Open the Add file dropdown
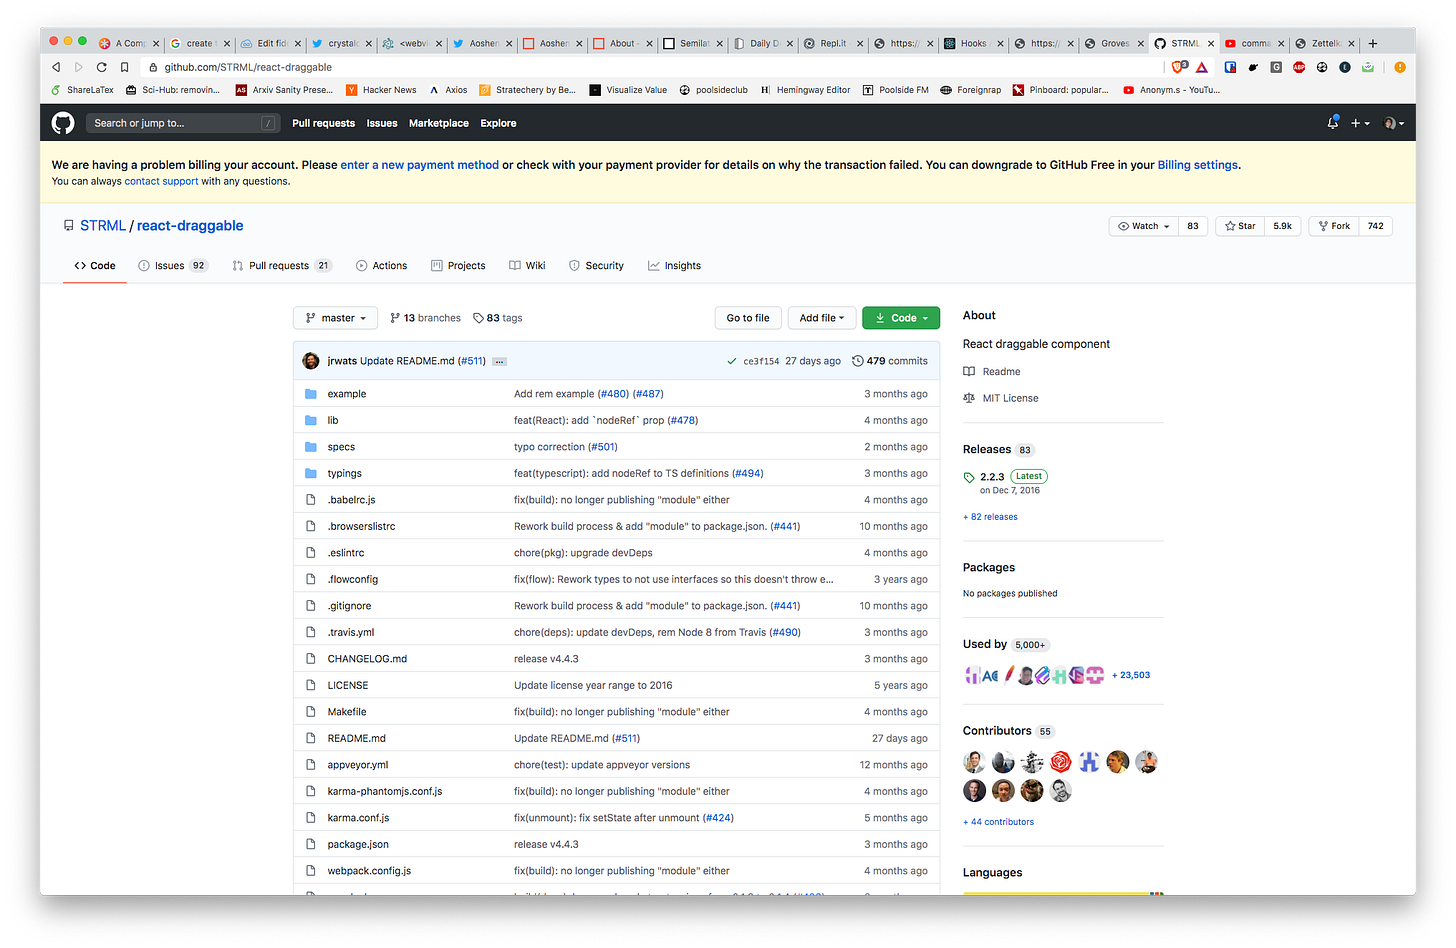The width and height of the screenshot is (1456, 948). pos(822,318)
